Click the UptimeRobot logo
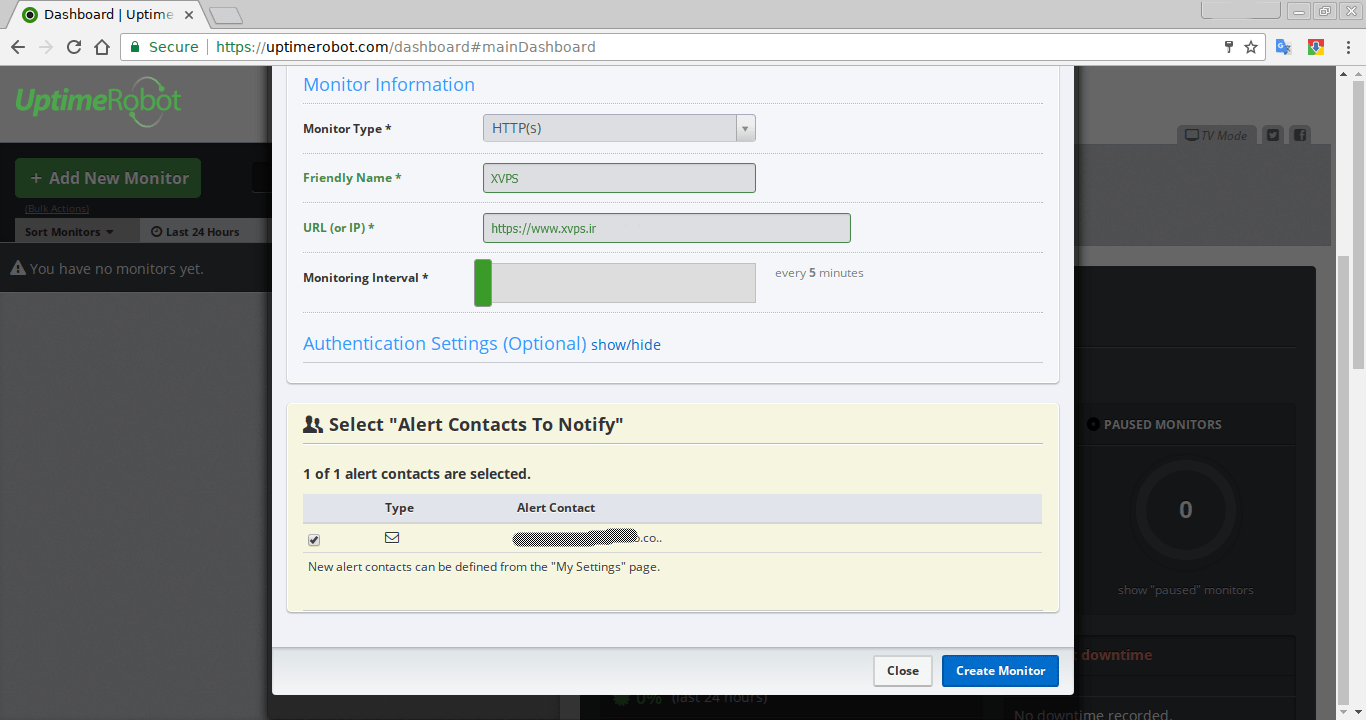 point(98,102)
